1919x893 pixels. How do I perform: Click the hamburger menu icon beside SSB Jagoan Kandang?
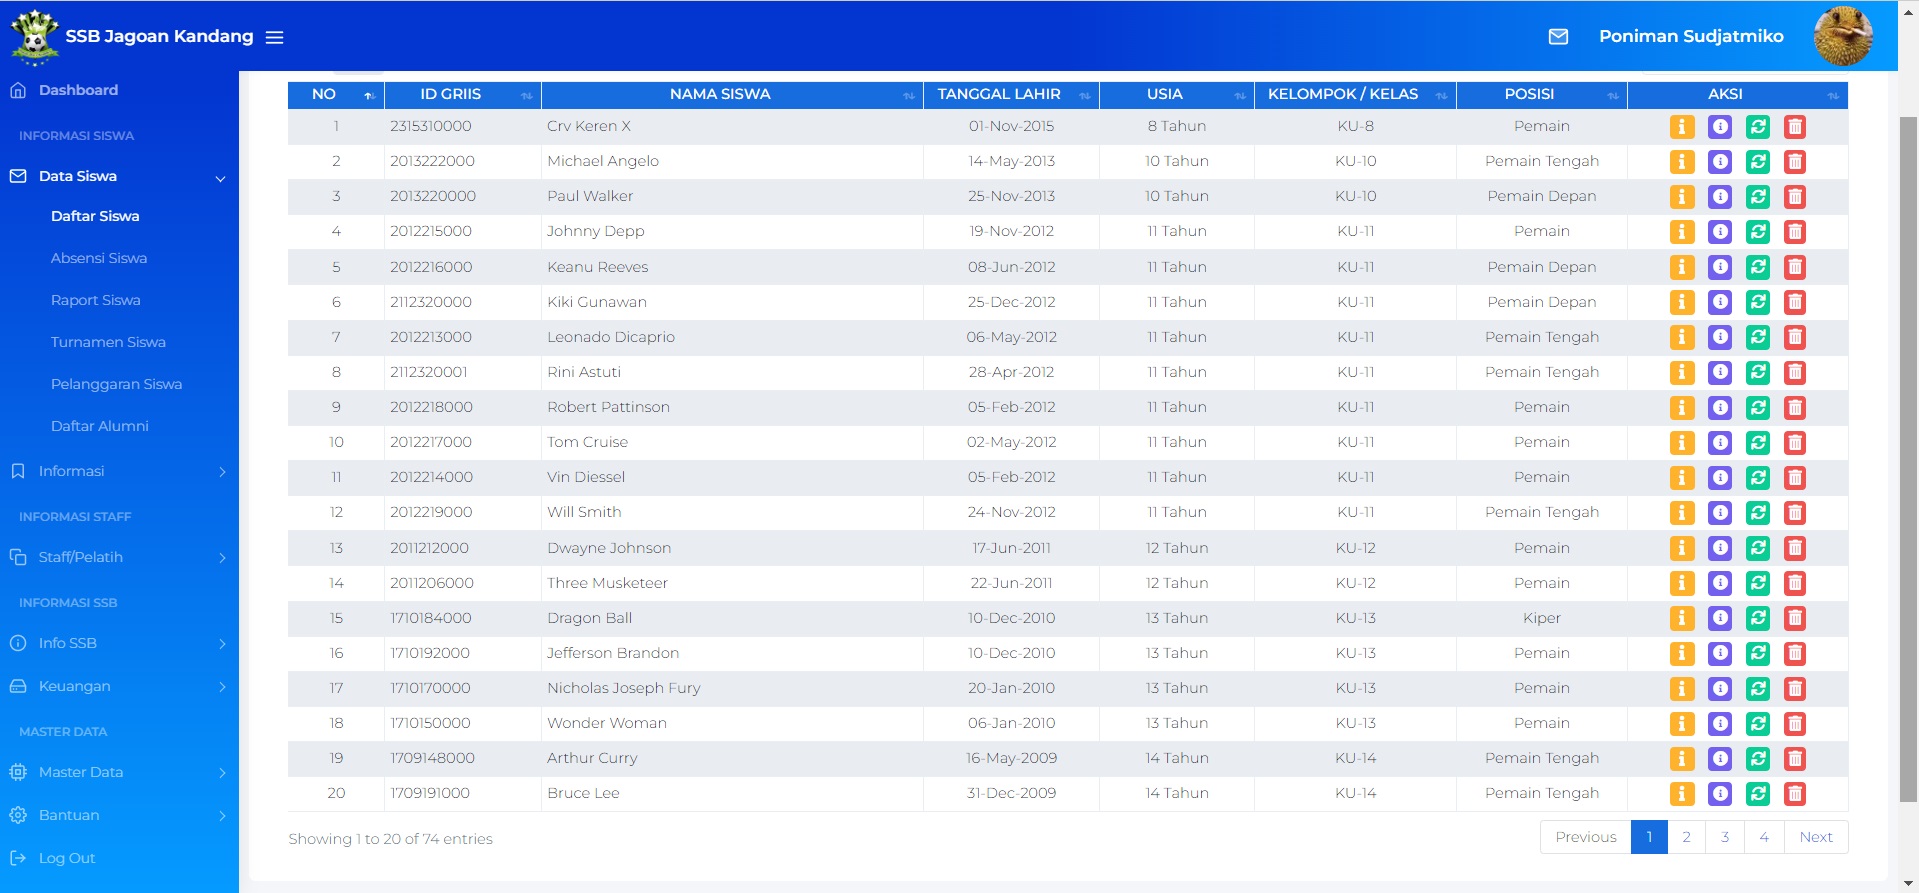click(274, 37)
